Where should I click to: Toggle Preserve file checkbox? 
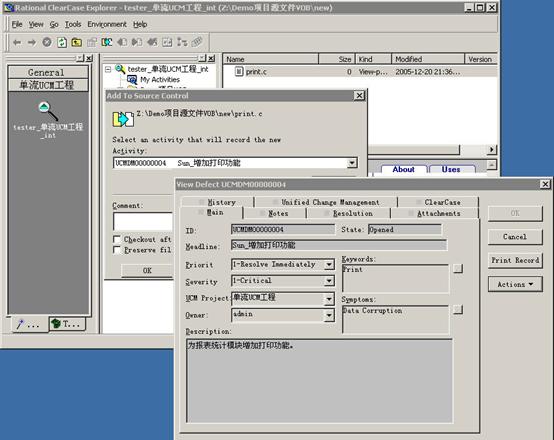point(117,250)
